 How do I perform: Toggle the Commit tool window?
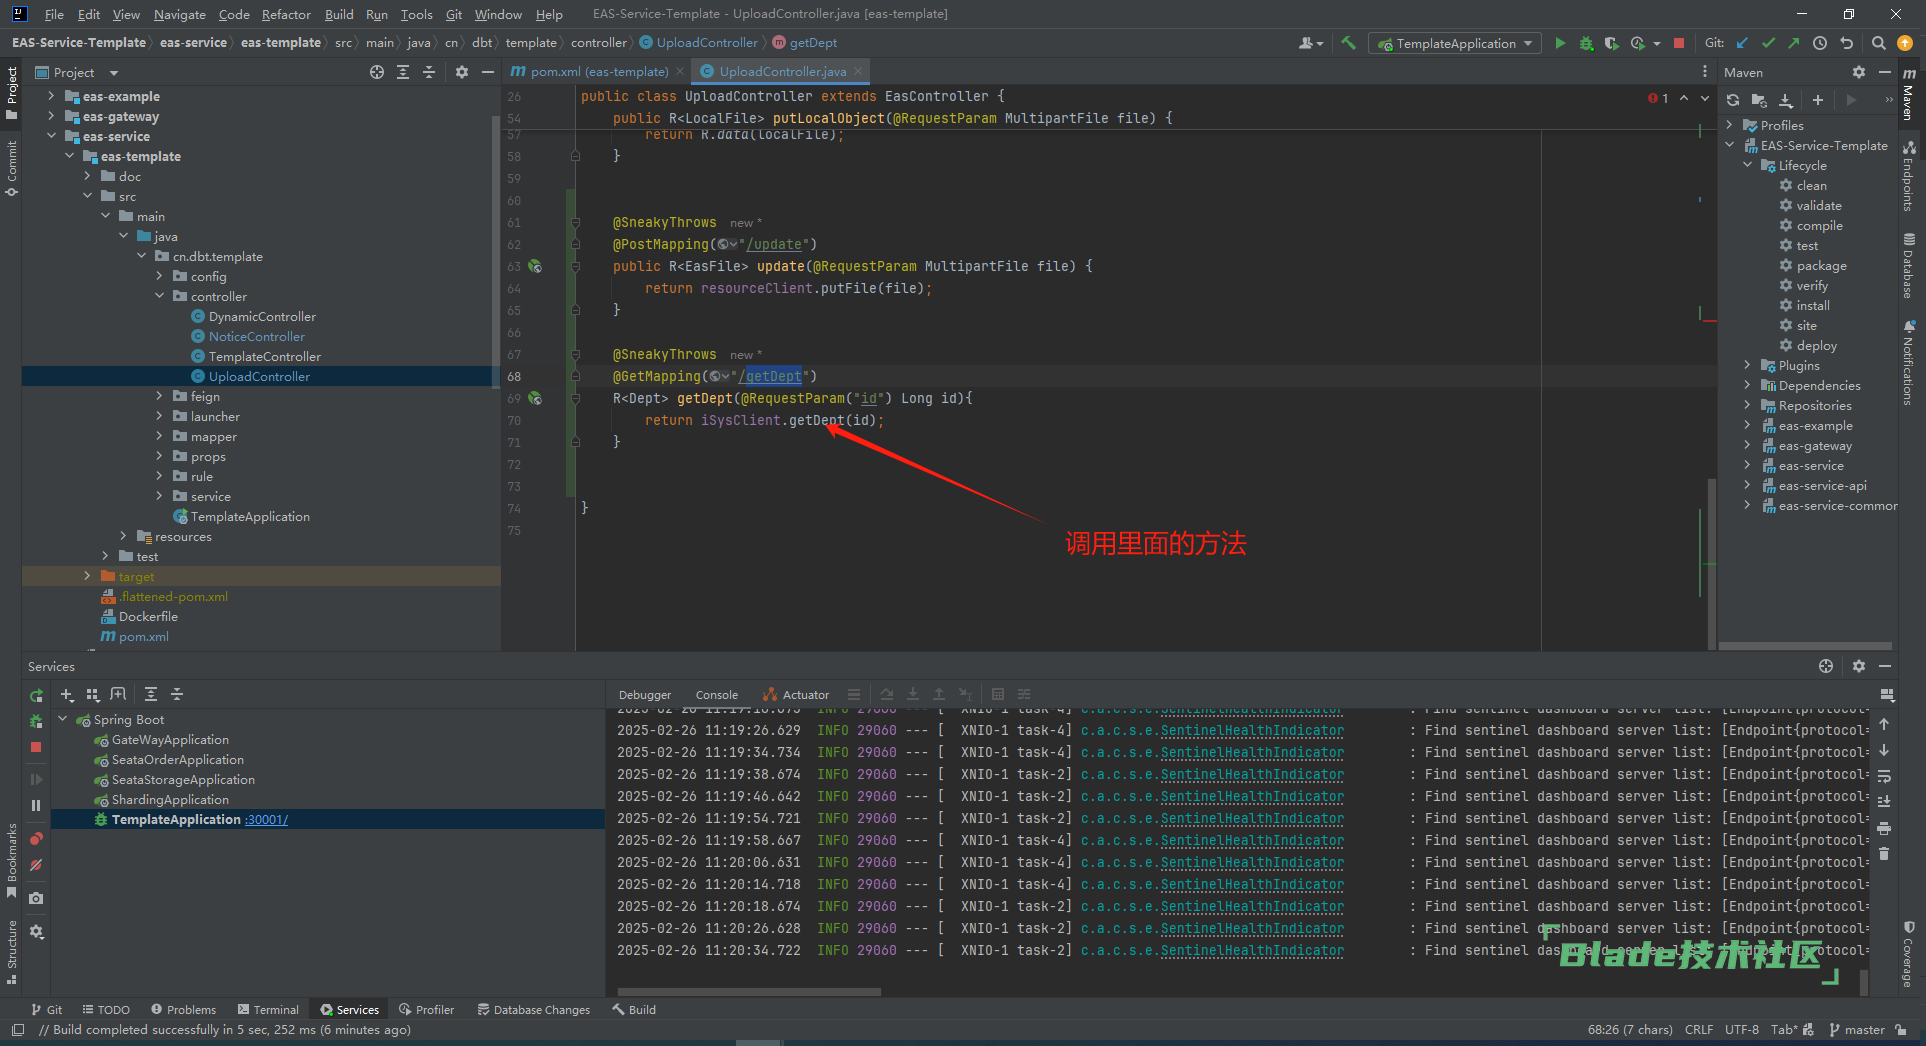(11, 168)
